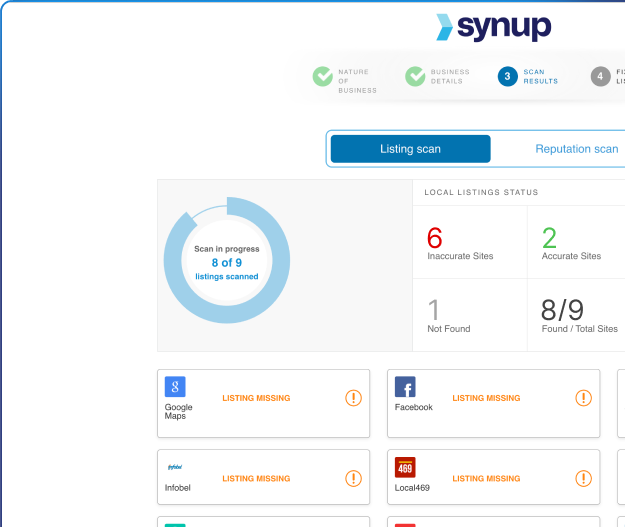Viewport: 625px width, 527px height.
Task: Open the Listing scan tab
Action: point(411,149)
